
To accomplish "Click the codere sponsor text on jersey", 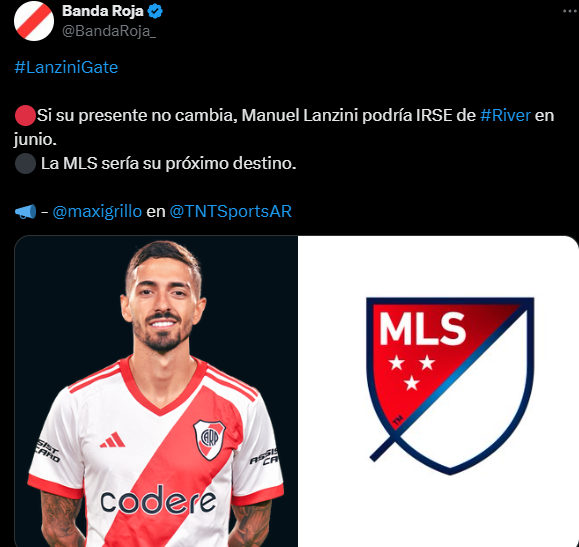I will (158, 500).
